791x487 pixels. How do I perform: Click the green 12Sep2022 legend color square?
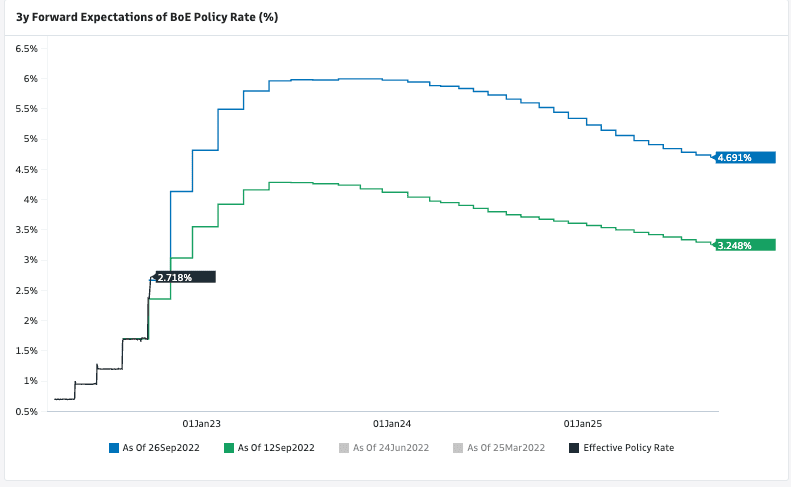[x=229, y=447]
